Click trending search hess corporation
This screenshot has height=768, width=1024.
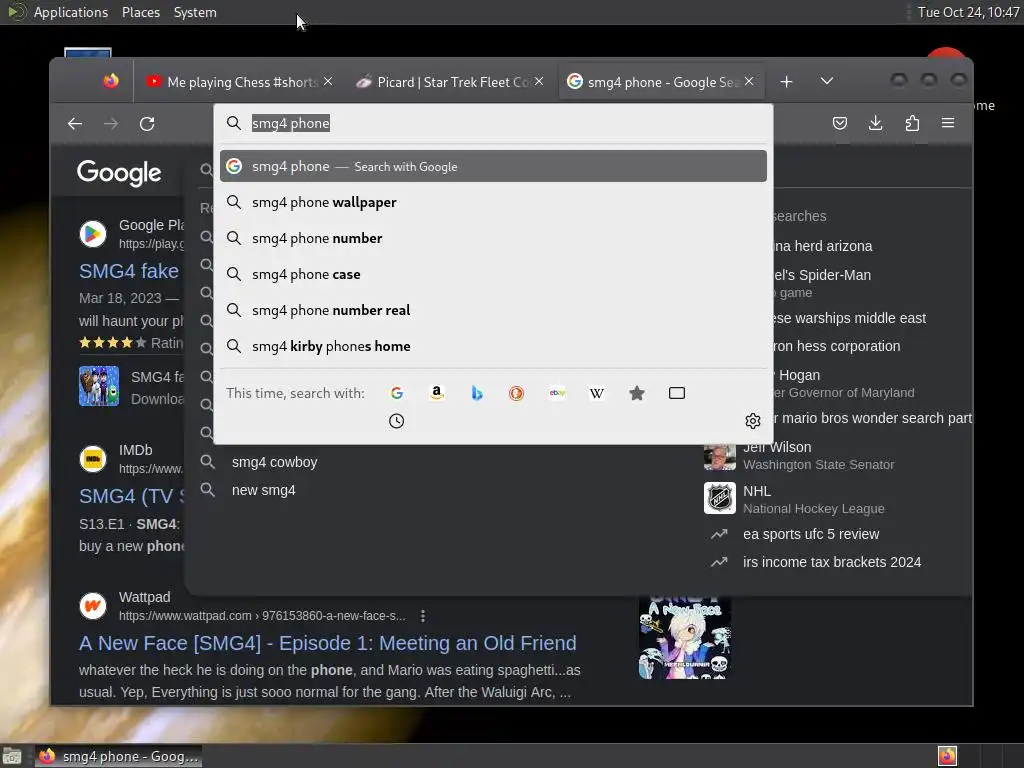coord(836,346)
